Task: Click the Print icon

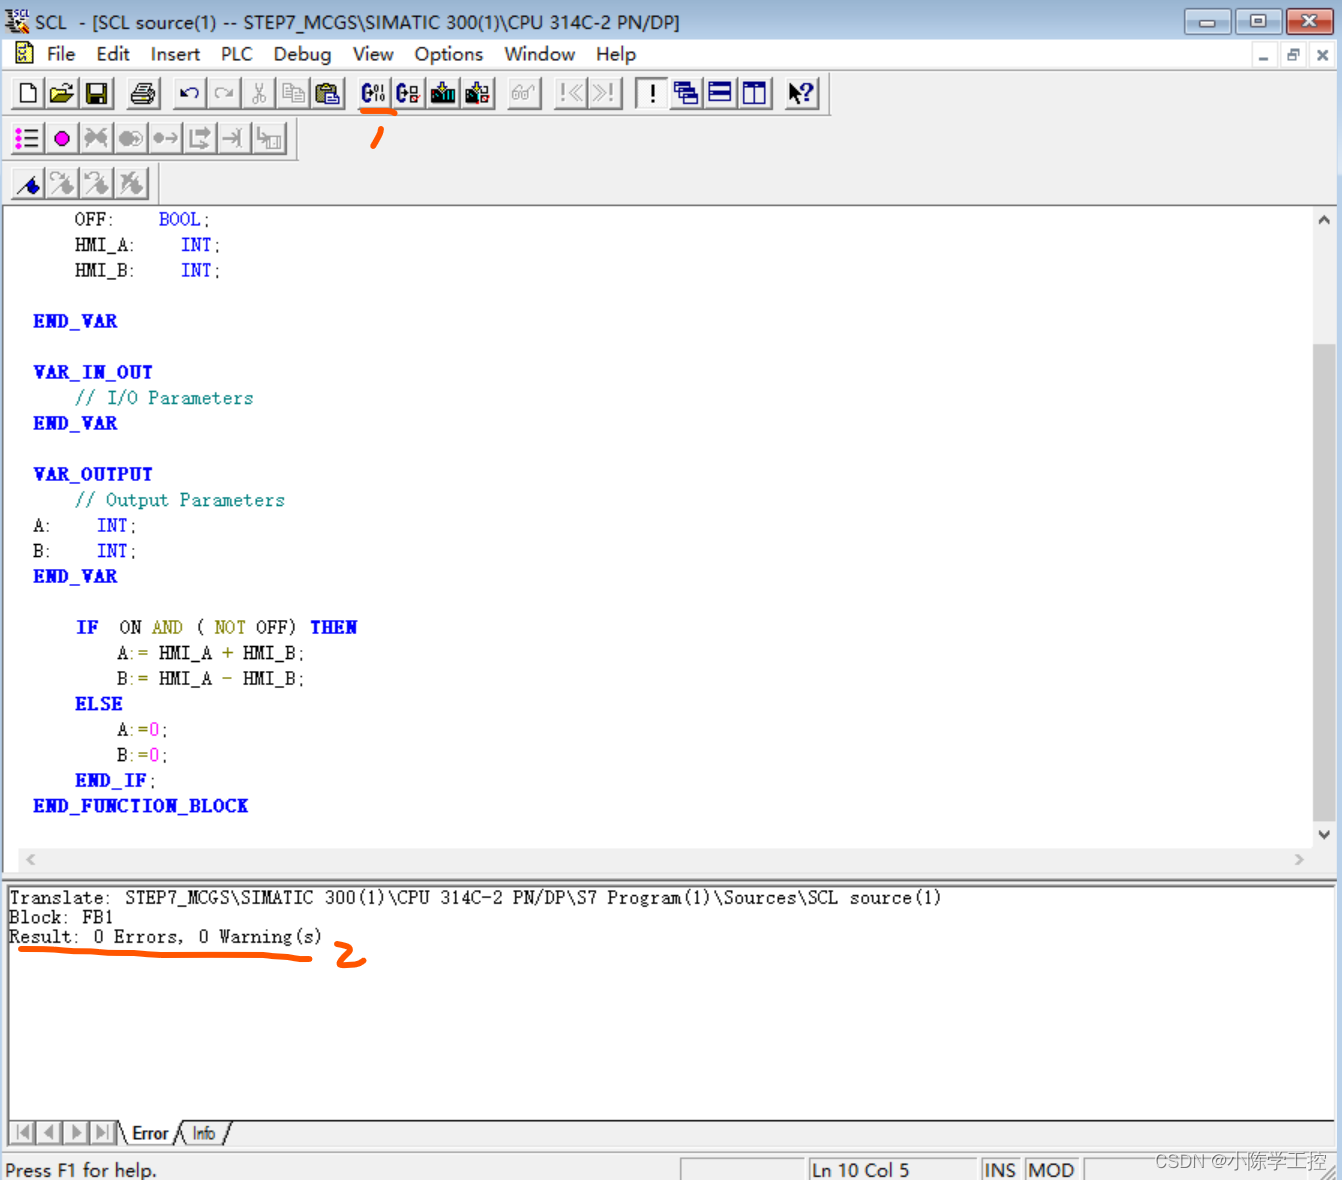Action: (x=143, y=92)
